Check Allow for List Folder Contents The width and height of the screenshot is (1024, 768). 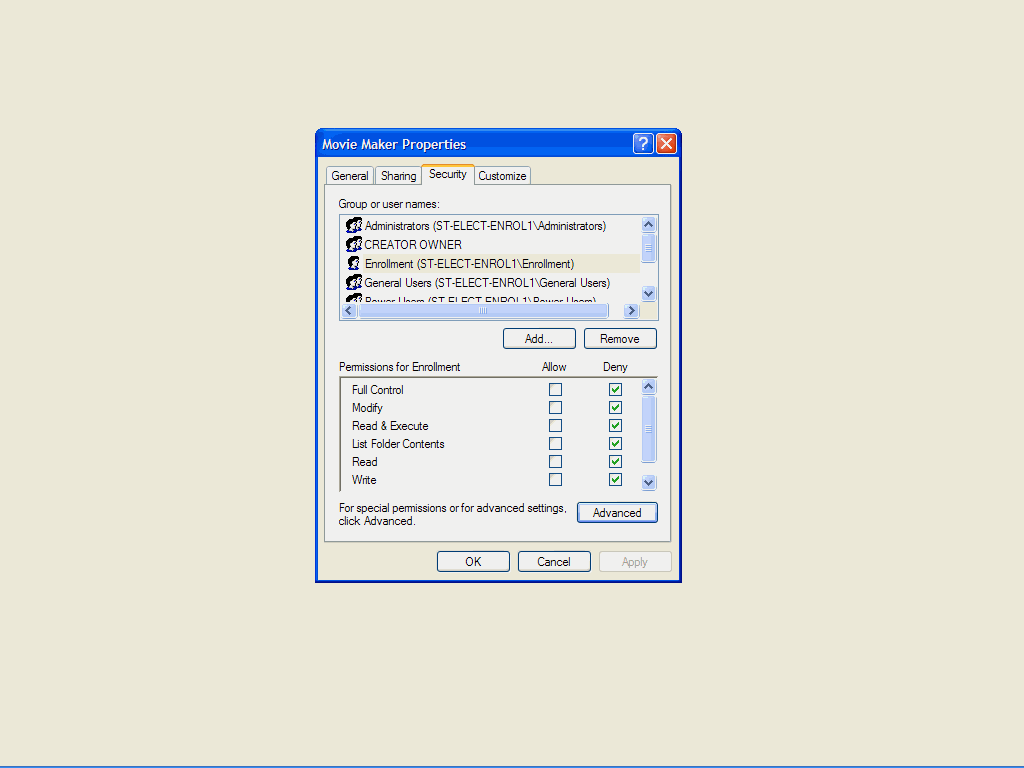point(555,443)
